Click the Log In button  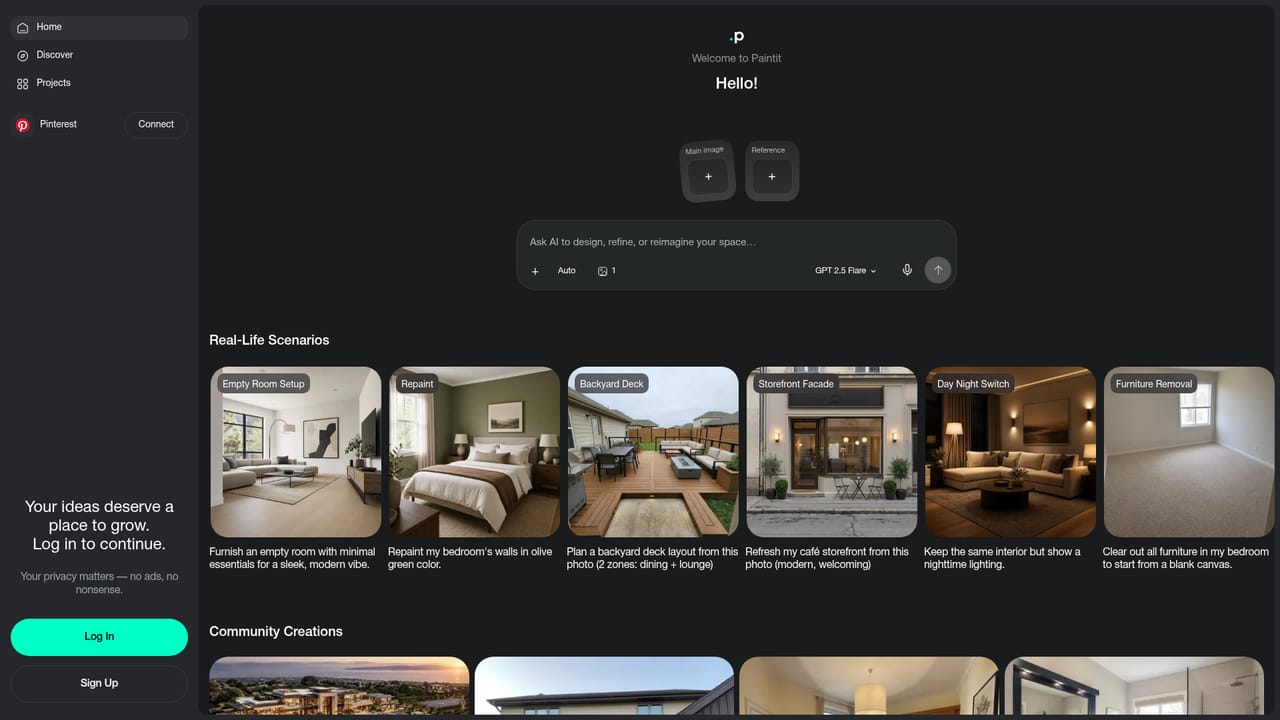coord(99,637)
